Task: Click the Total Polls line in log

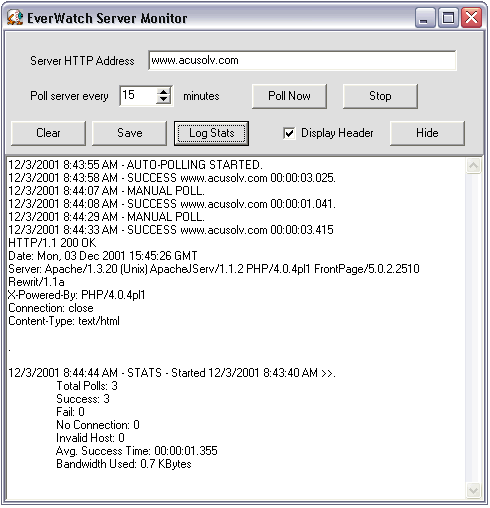Action: click(87, 386)
